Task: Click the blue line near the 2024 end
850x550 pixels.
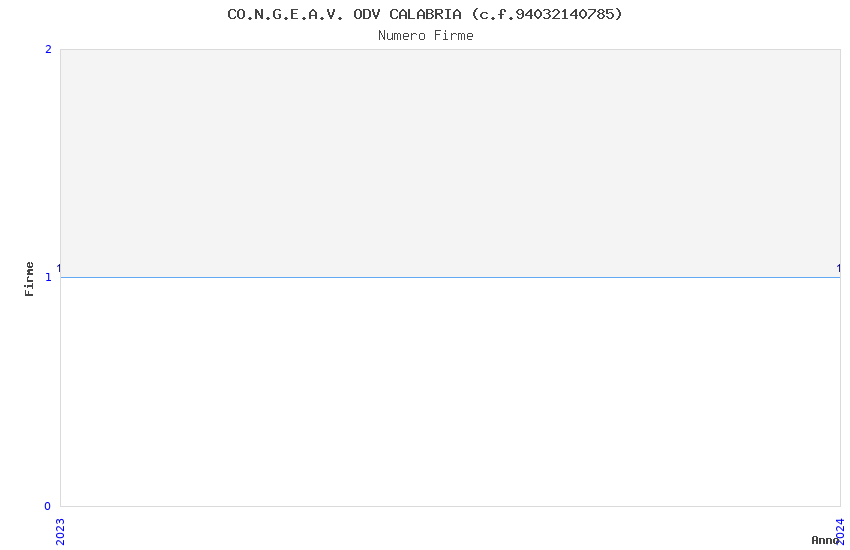Action: click(829, 277)
